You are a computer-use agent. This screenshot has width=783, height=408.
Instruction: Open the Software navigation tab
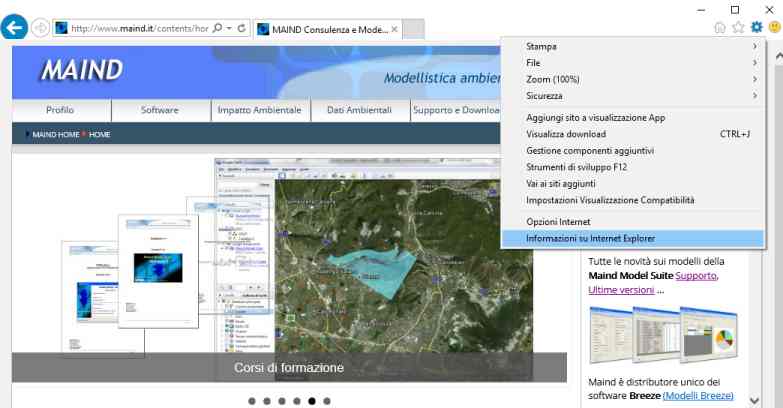[160, 110]
